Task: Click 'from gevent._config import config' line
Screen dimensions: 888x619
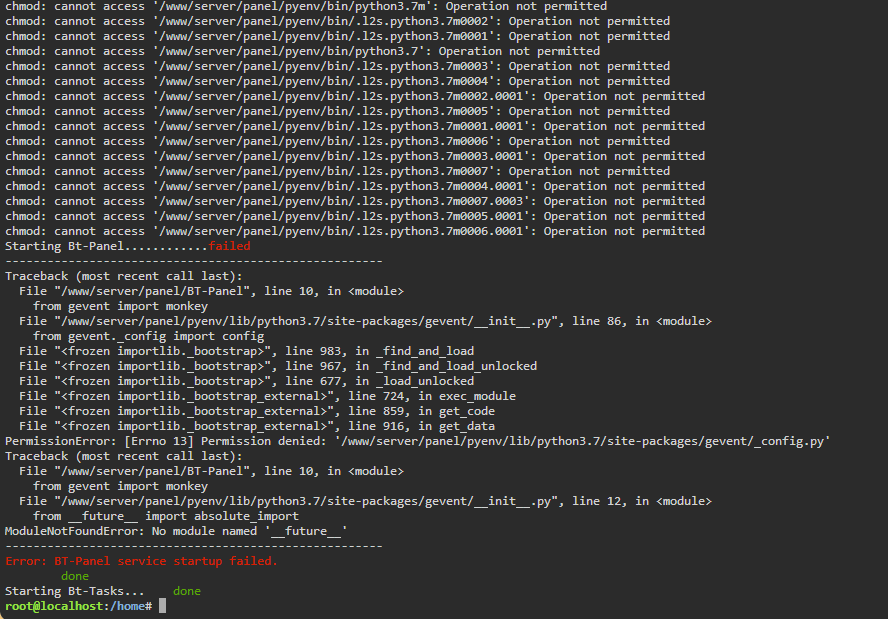Action: click(148, 336)
